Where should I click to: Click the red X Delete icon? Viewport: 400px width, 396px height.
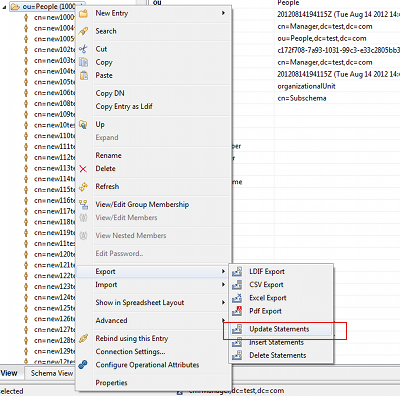(x=83, y=169)
